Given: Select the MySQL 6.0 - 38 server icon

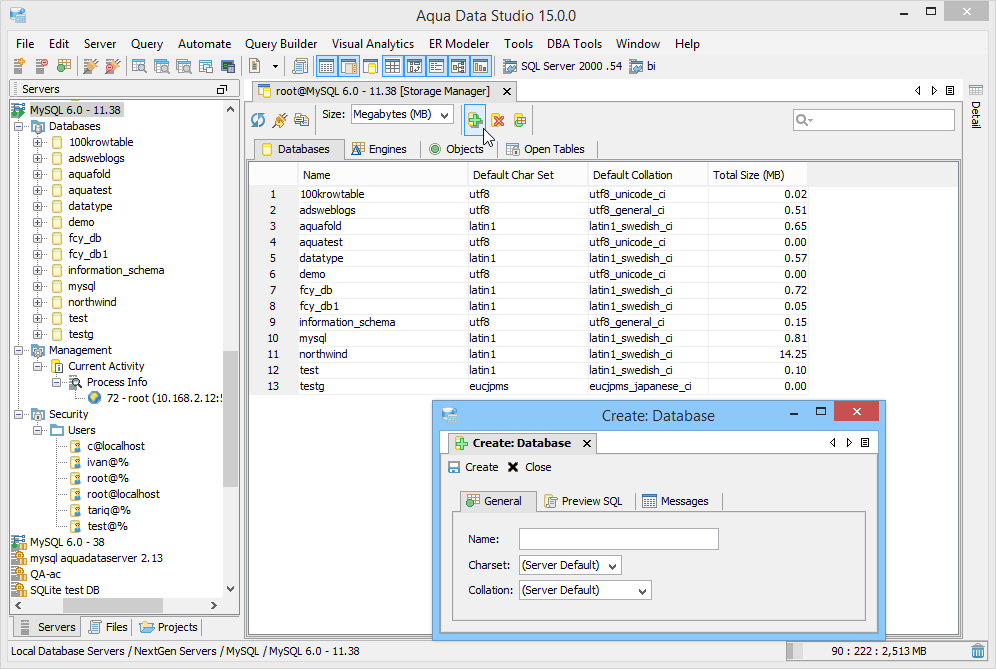Looking at the screenshot, I should pyautogui.click(x=18, y=542).
